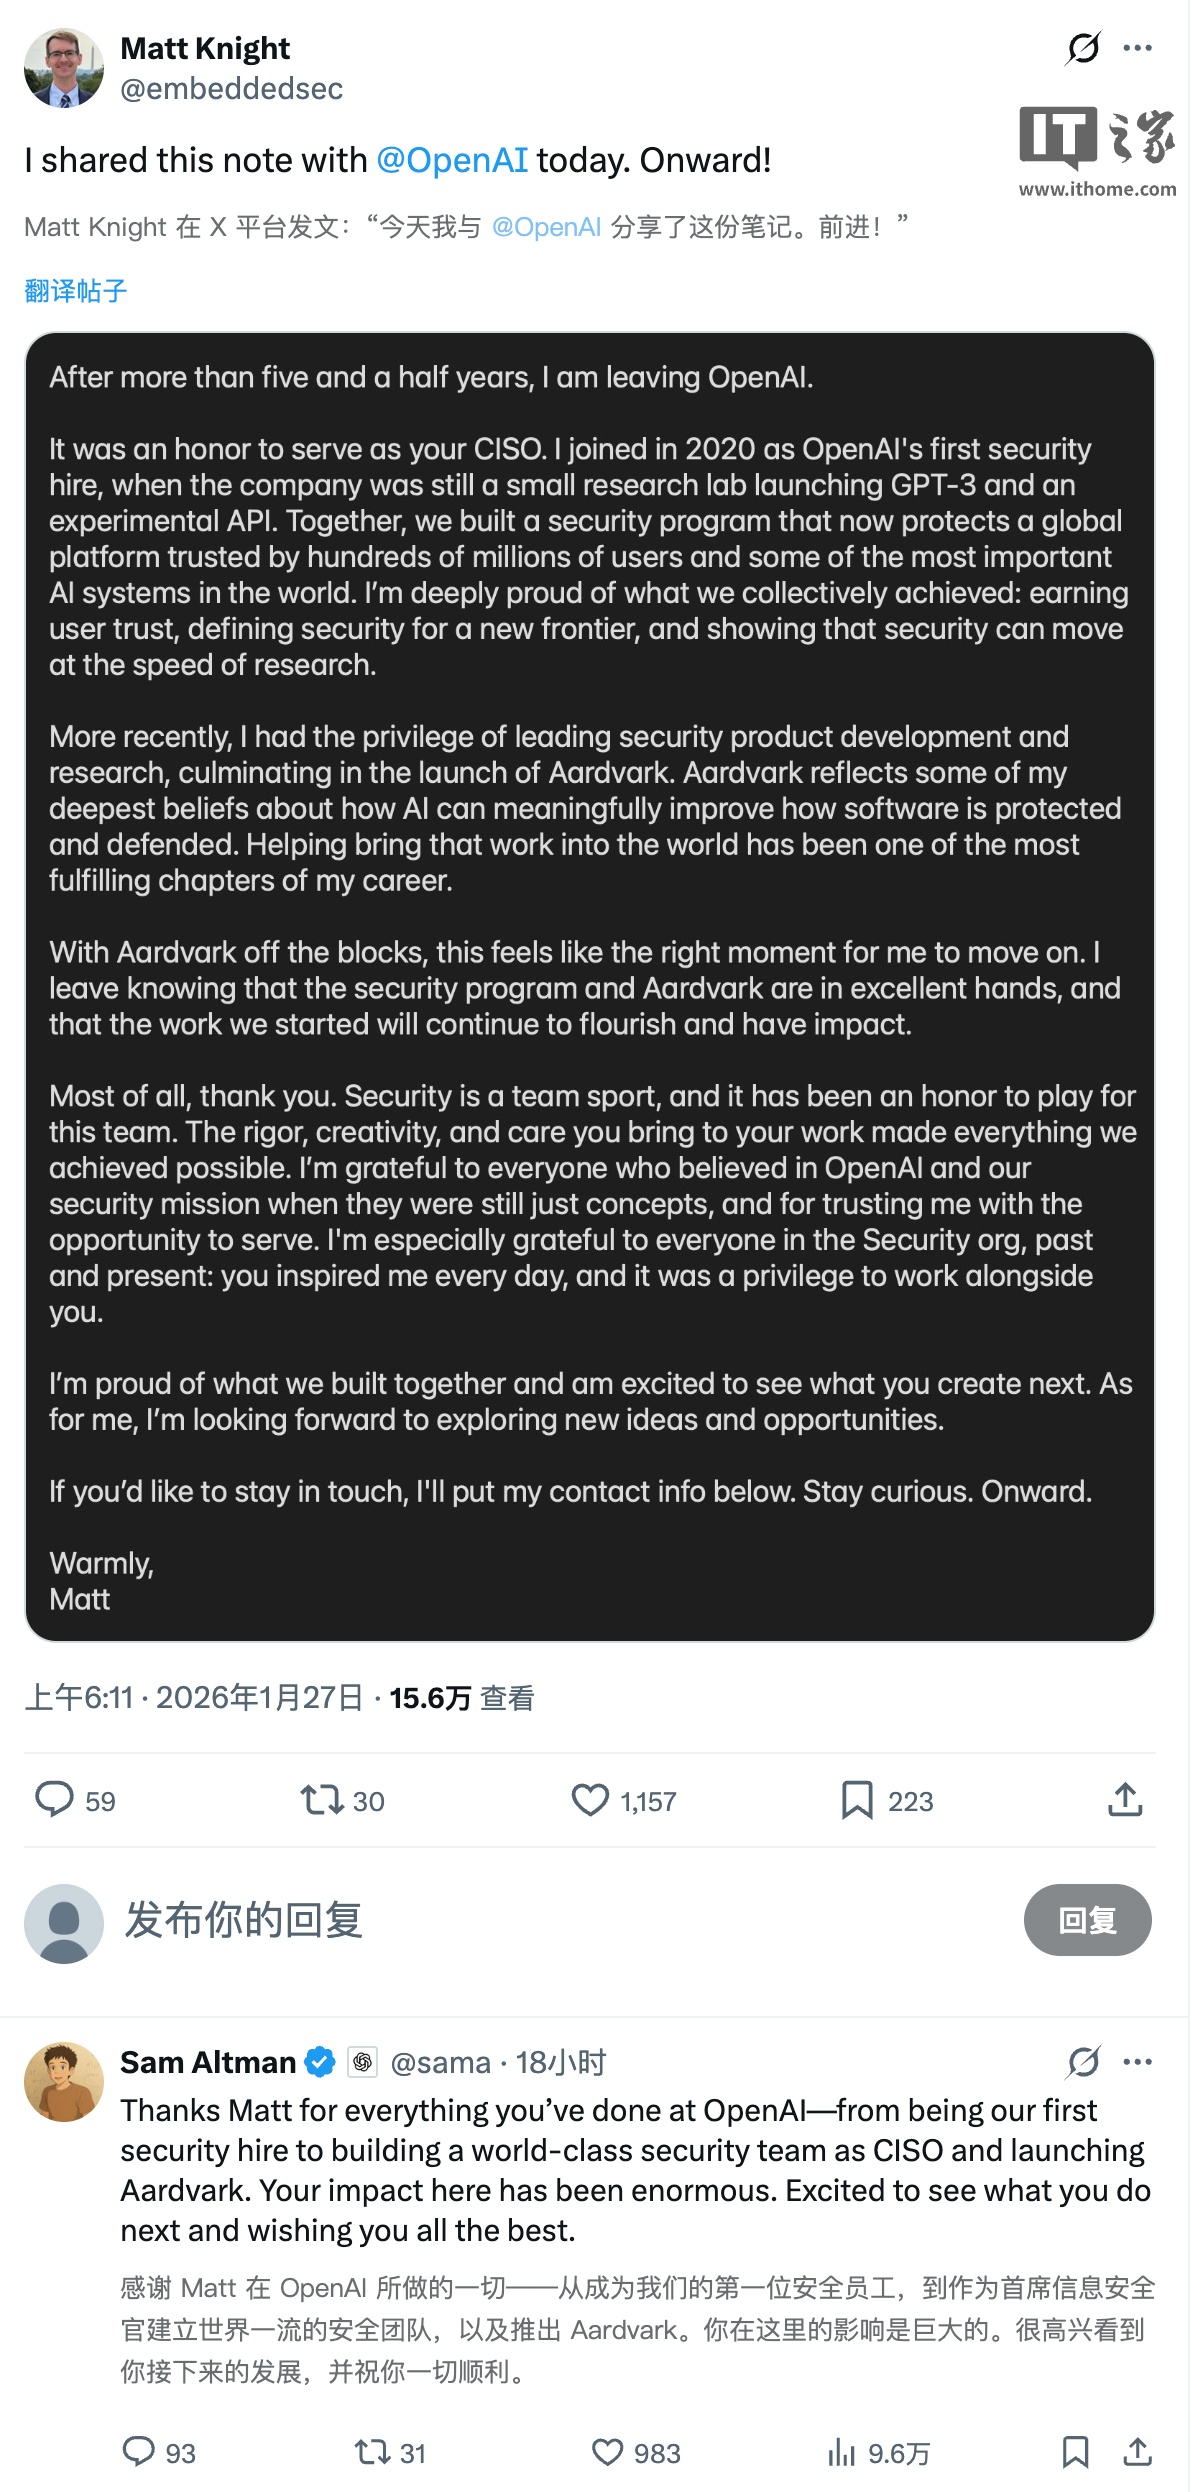The width and height of the screenshot is (1192, 2492).
Task: Click the 翻译帖子 translate link
Action: 76,291
